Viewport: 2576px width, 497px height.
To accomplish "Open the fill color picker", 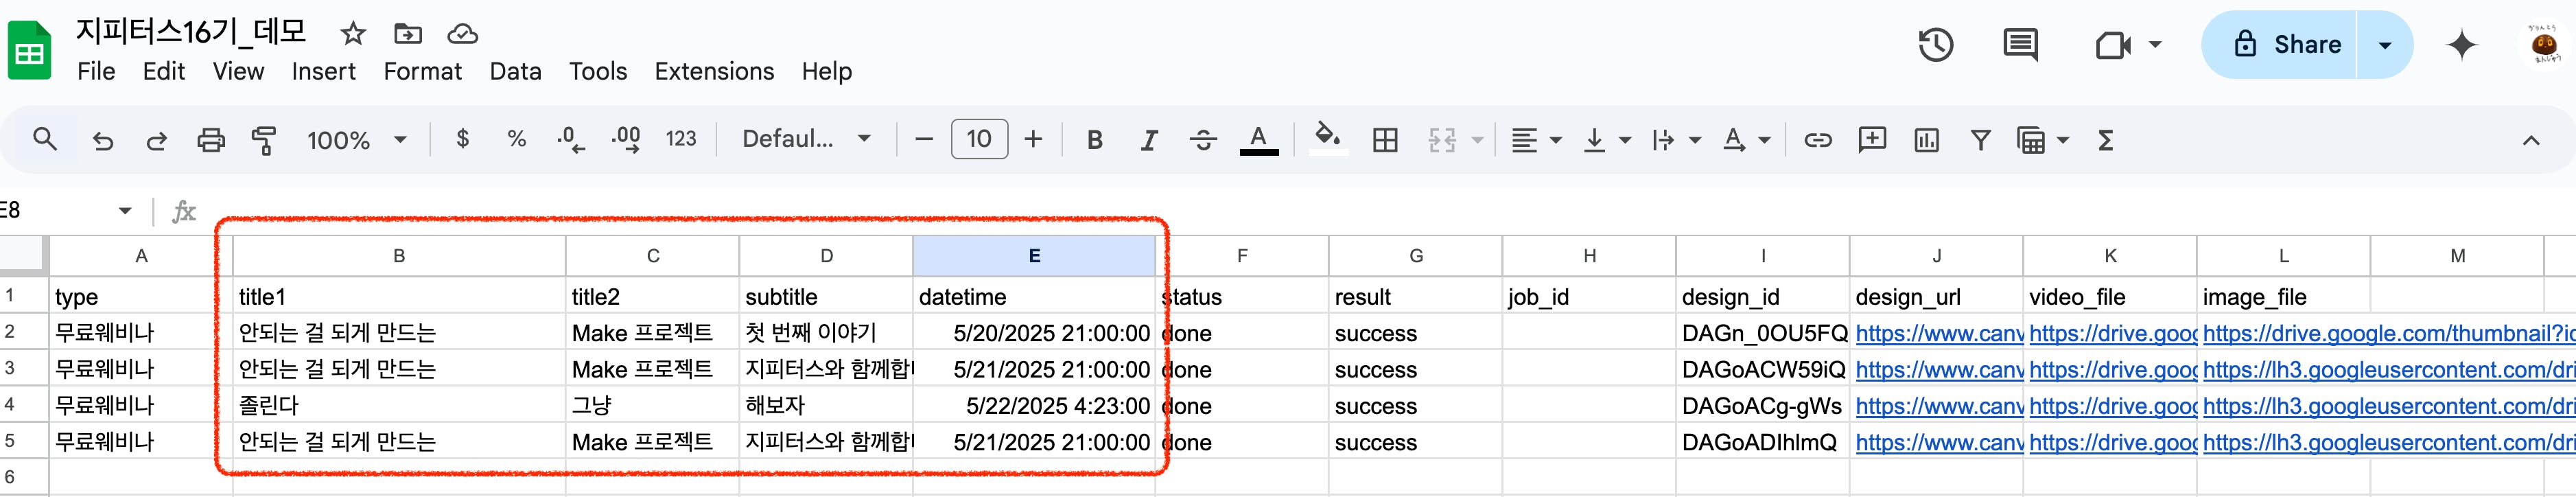I will pos(1327,138).
